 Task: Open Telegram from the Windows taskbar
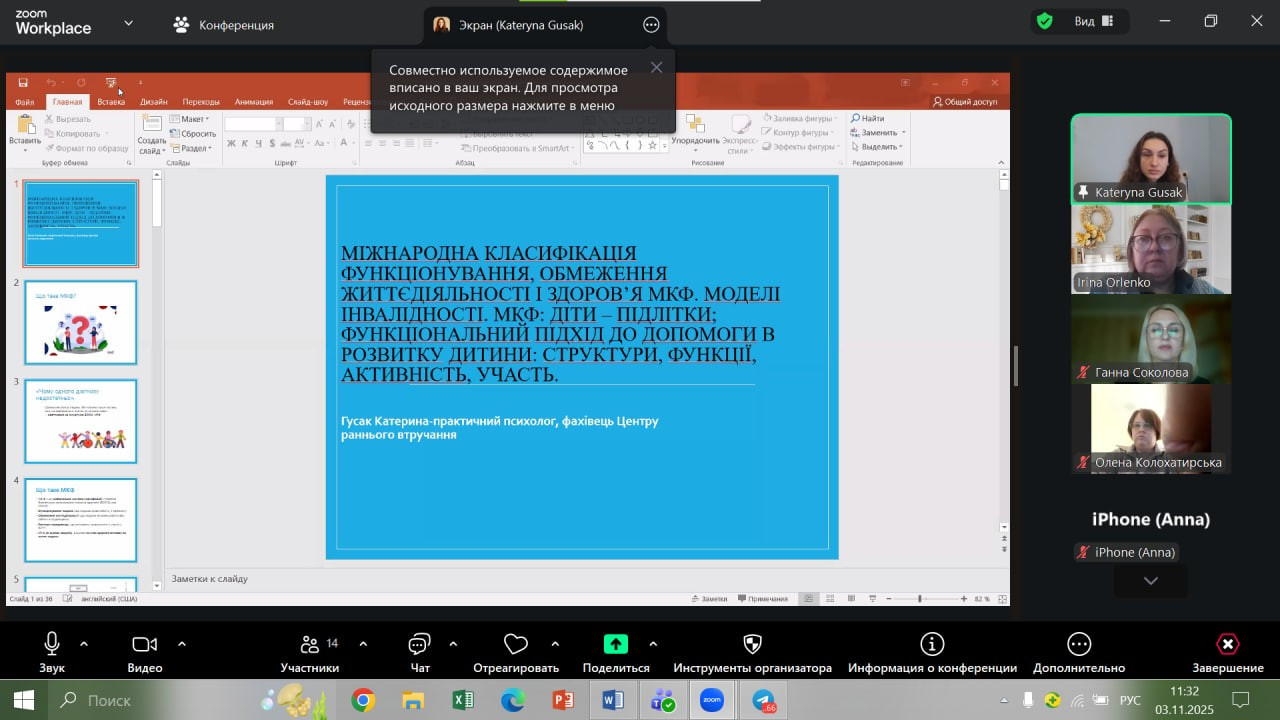click(x=763, y=701)
